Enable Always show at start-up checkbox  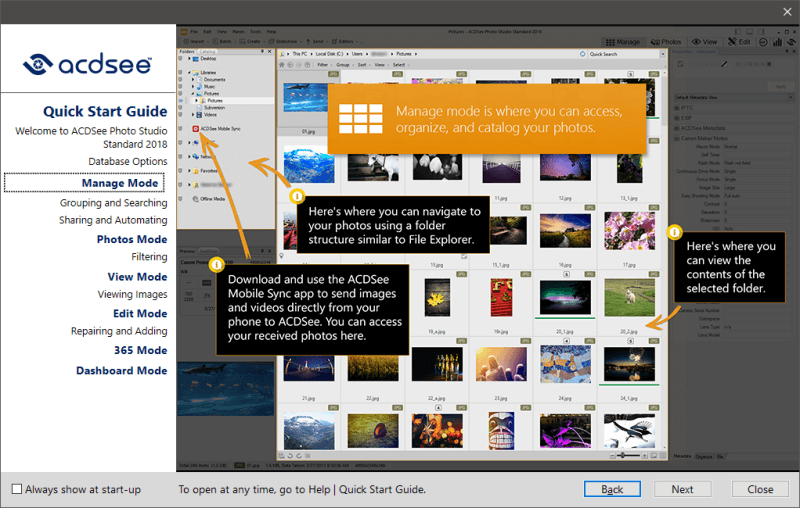tap(17, 489)
